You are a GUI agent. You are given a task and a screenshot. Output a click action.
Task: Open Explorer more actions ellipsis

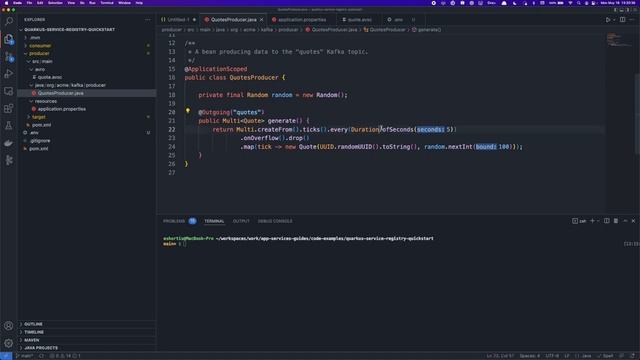point(147,20)
